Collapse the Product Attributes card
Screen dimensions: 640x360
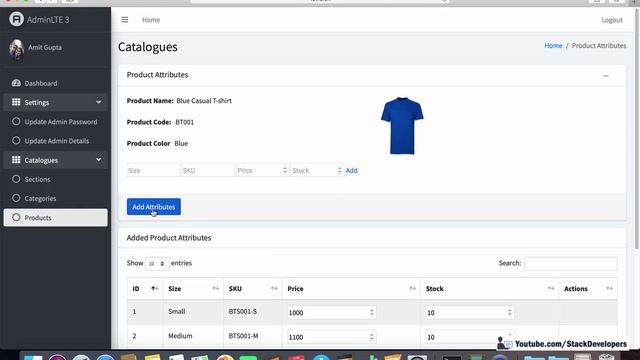[x=605, y=76]
